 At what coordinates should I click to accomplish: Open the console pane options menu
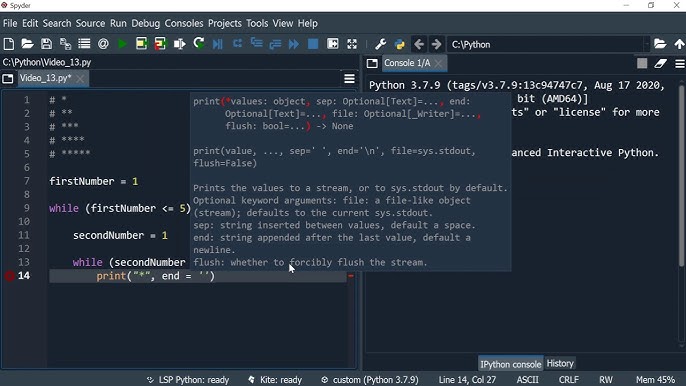tap(679, 64)
